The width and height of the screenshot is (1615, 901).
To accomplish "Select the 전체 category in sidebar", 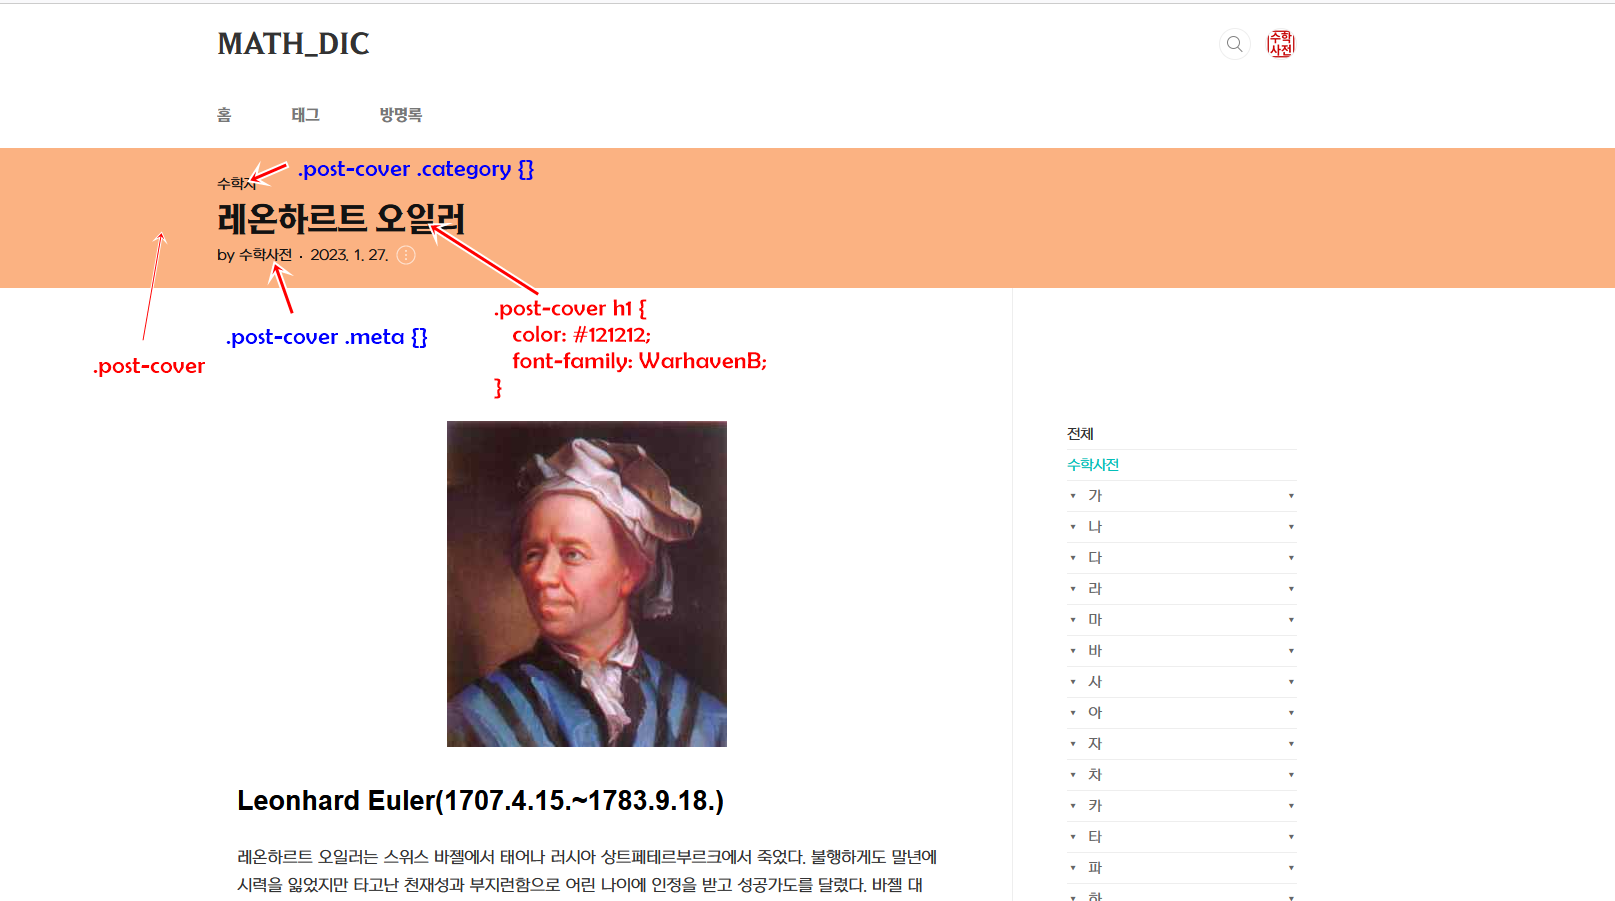I will click(x=1080, y=434).
